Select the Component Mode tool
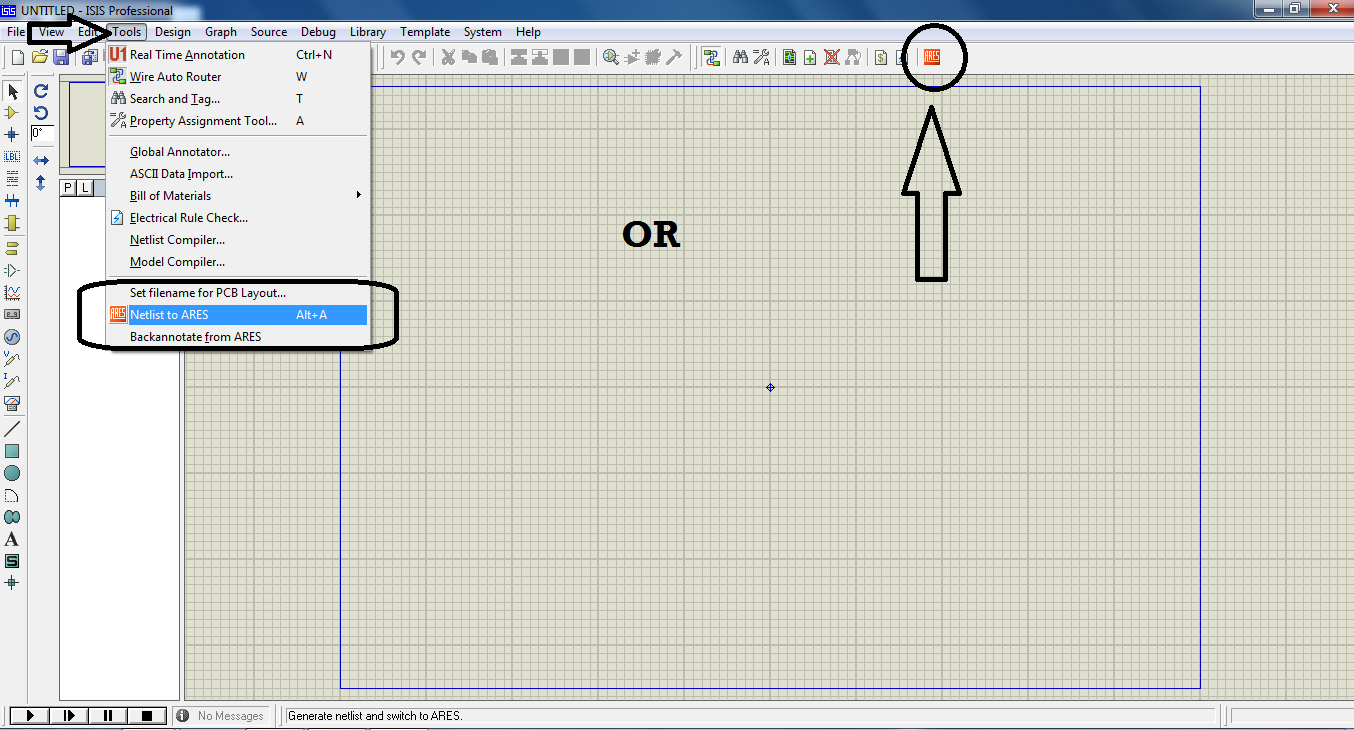 [x=12, y=113]
